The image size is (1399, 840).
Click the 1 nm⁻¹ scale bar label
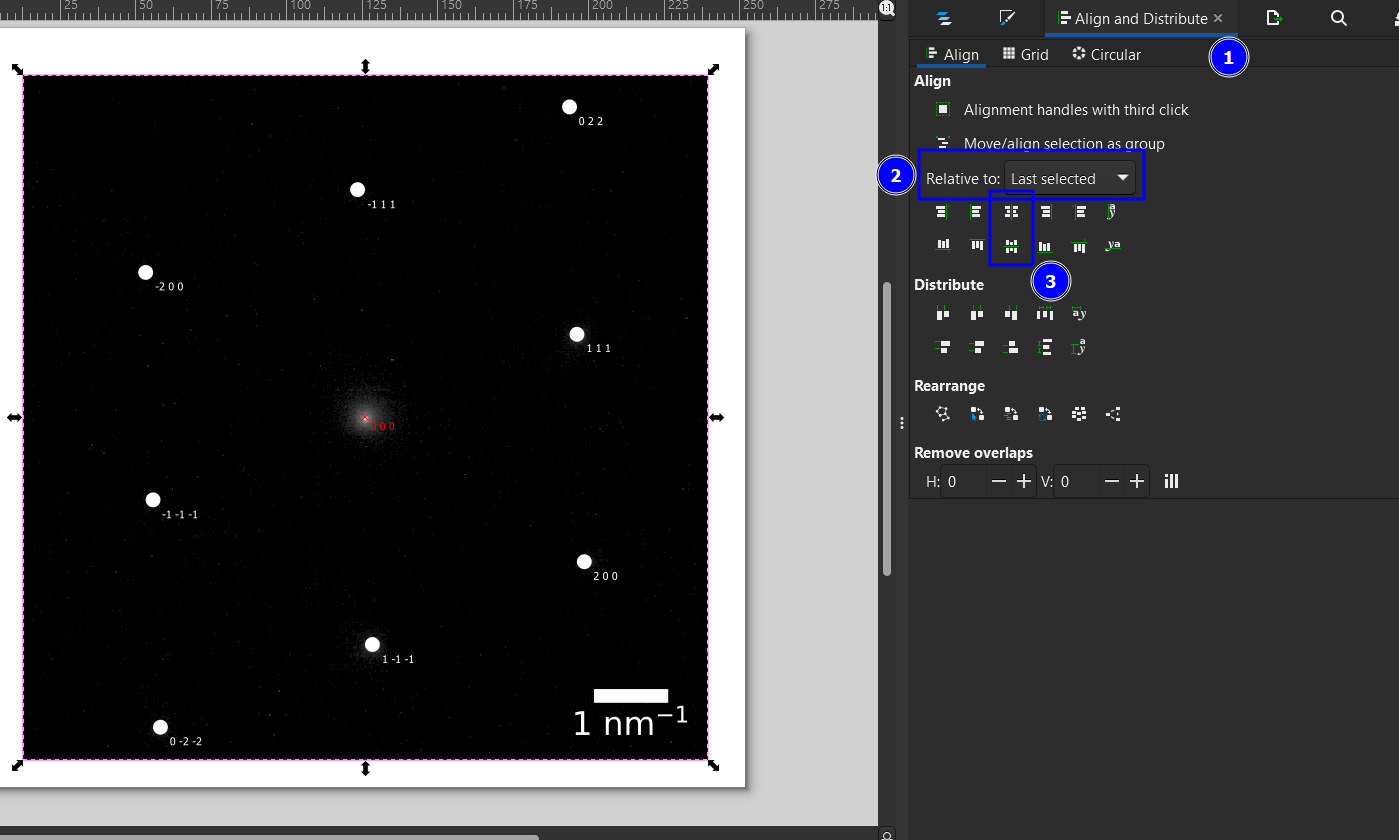click(x=630, y=722)
